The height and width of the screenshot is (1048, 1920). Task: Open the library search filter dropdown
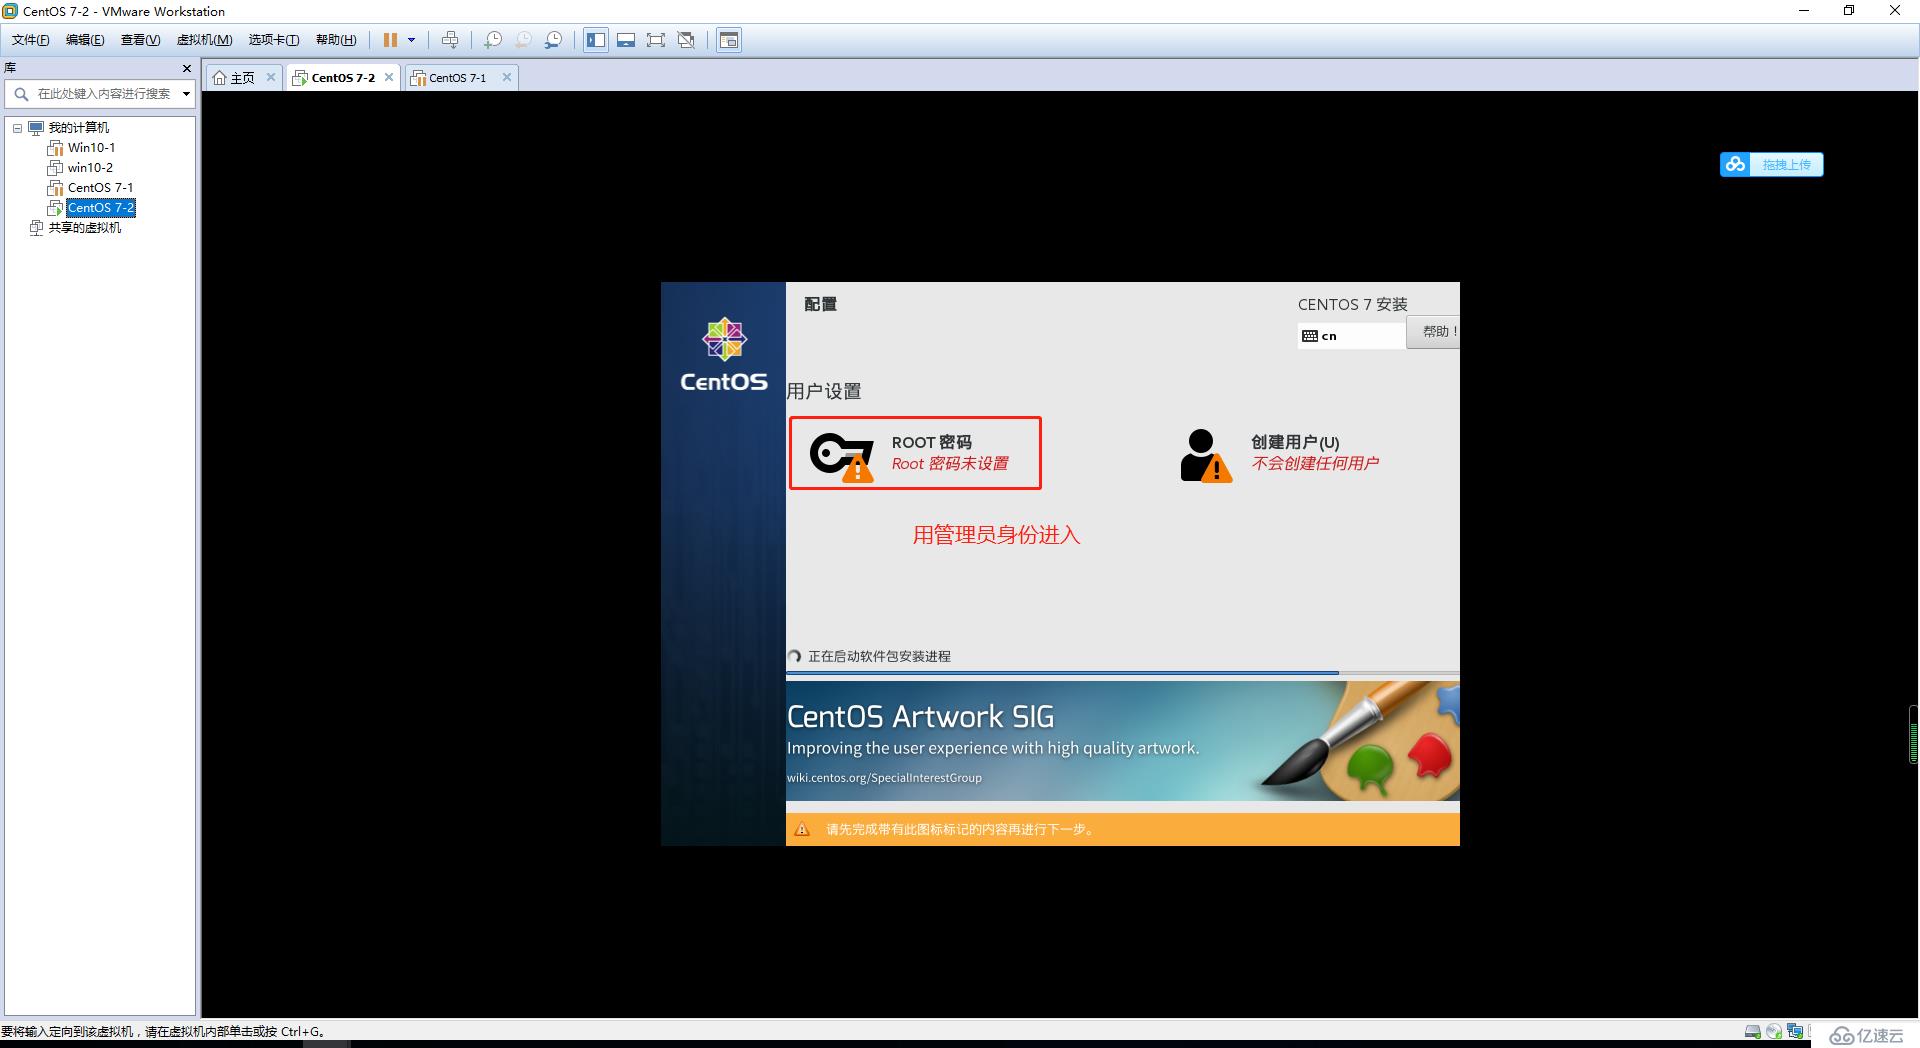coord(186,94)
